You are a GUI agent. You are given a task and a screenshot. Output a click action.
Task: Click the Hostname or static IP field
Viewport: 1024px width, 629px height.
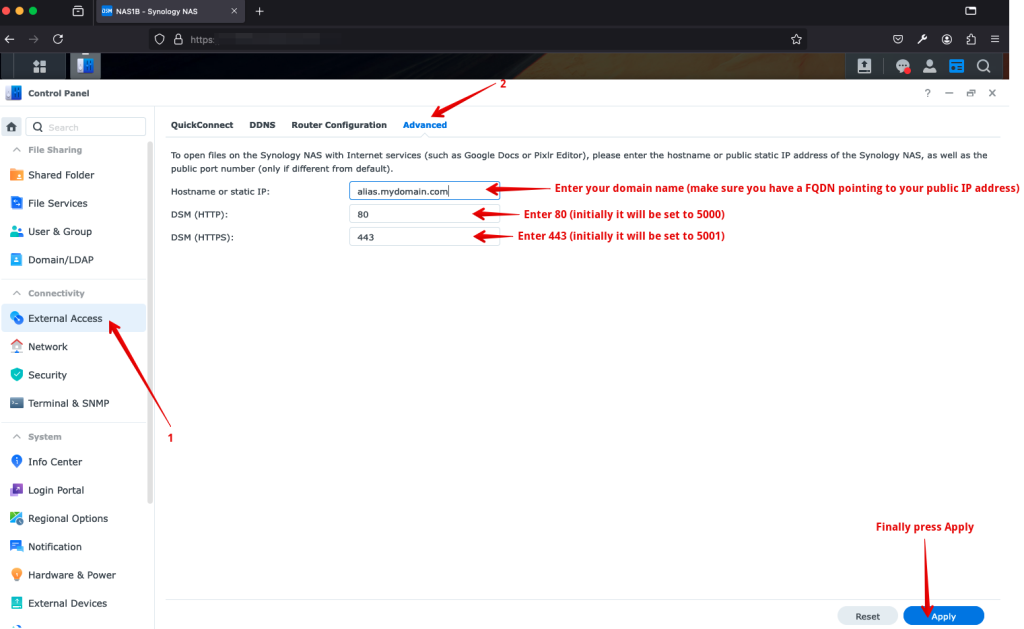coord(424,191)
